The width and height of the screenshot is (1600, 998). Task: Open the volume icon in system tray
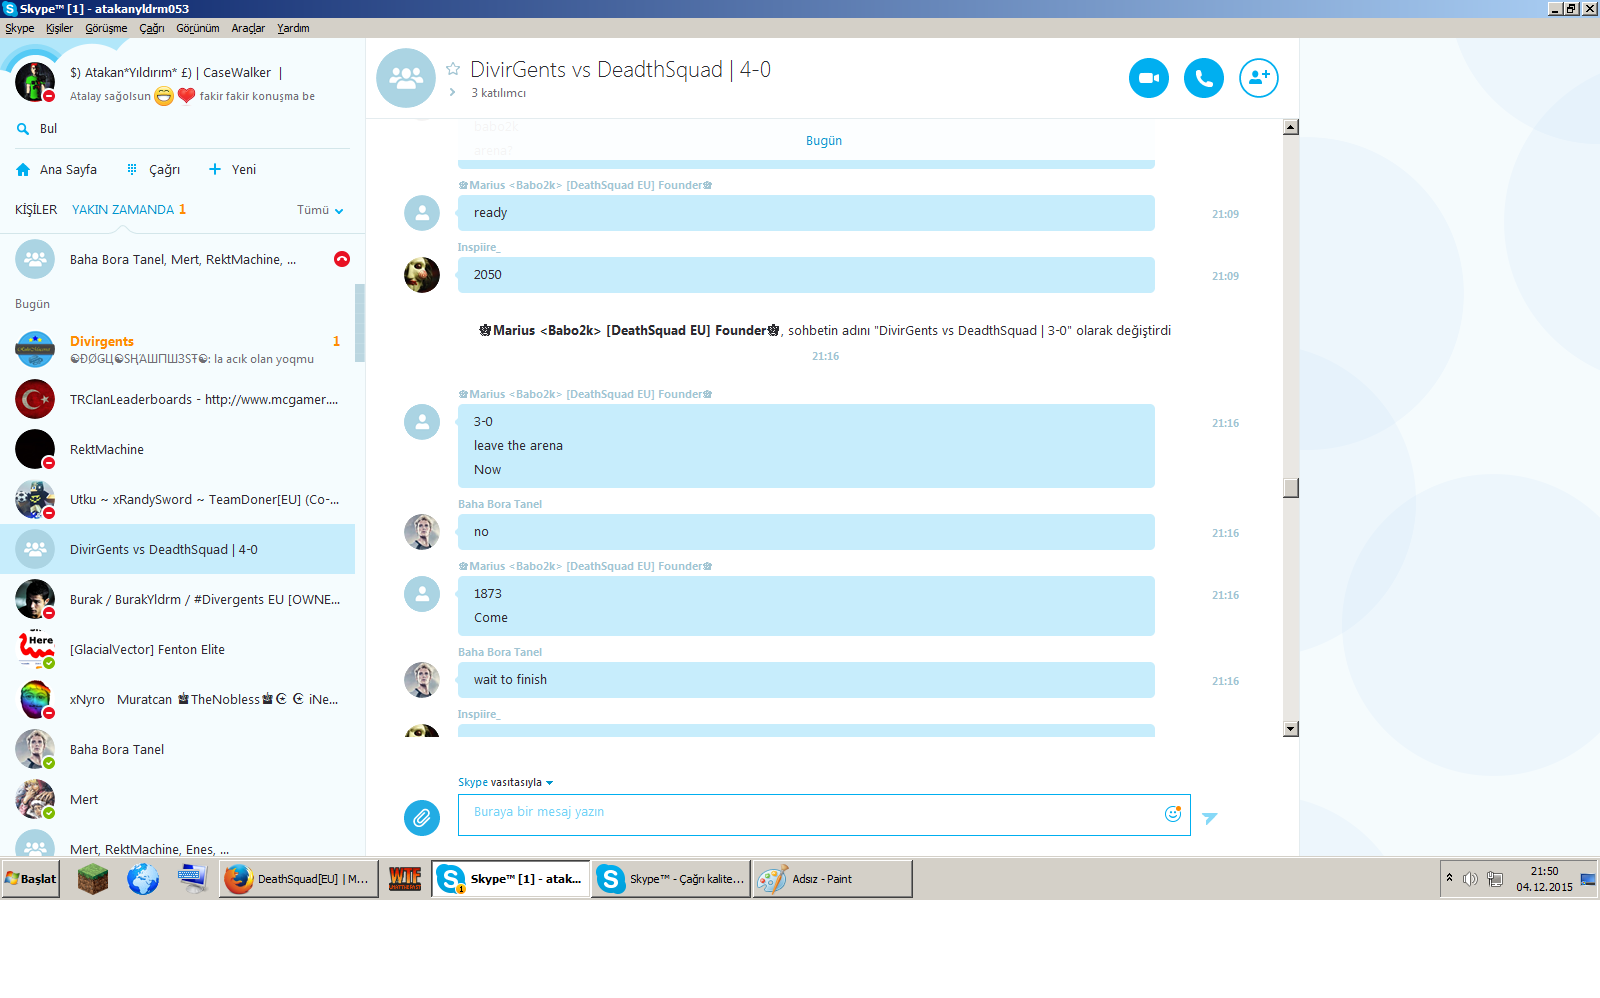coord(1470,879)
